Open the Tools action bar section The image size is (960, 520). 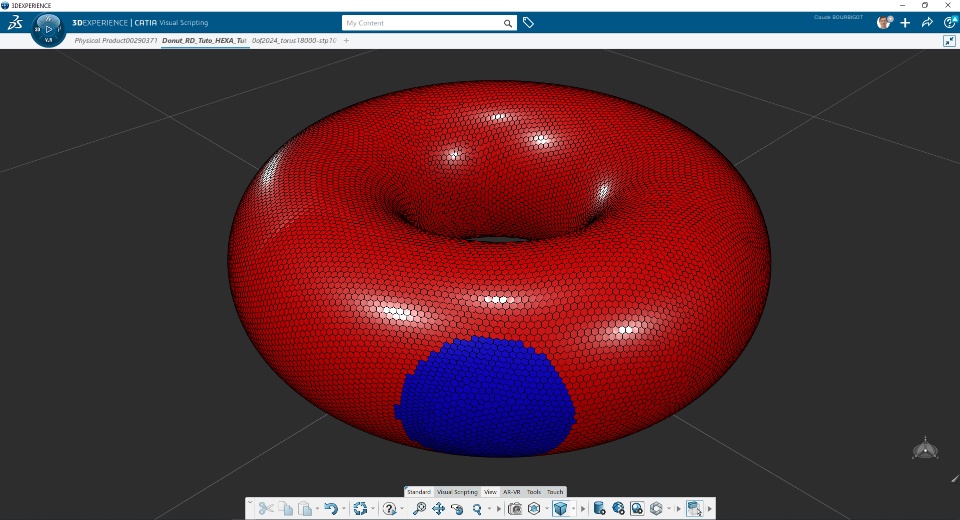coord(534,492)
